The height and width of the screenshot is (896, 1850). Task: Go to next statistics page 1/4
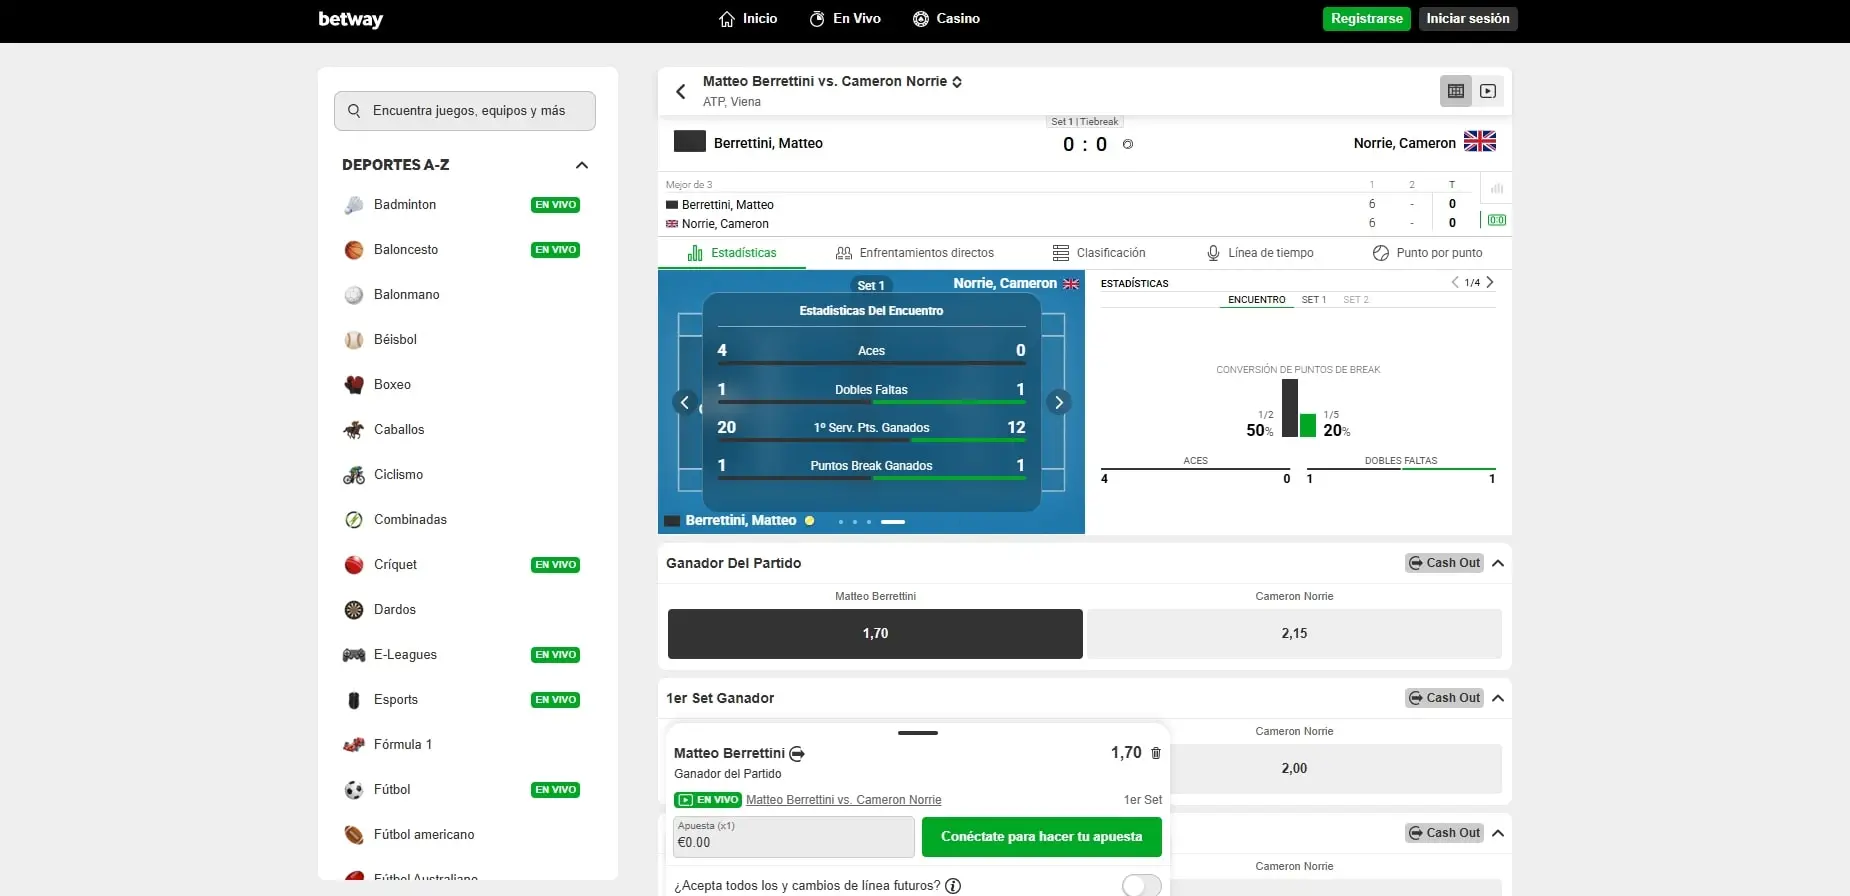pyautogui.click(x=1490, y=283)
